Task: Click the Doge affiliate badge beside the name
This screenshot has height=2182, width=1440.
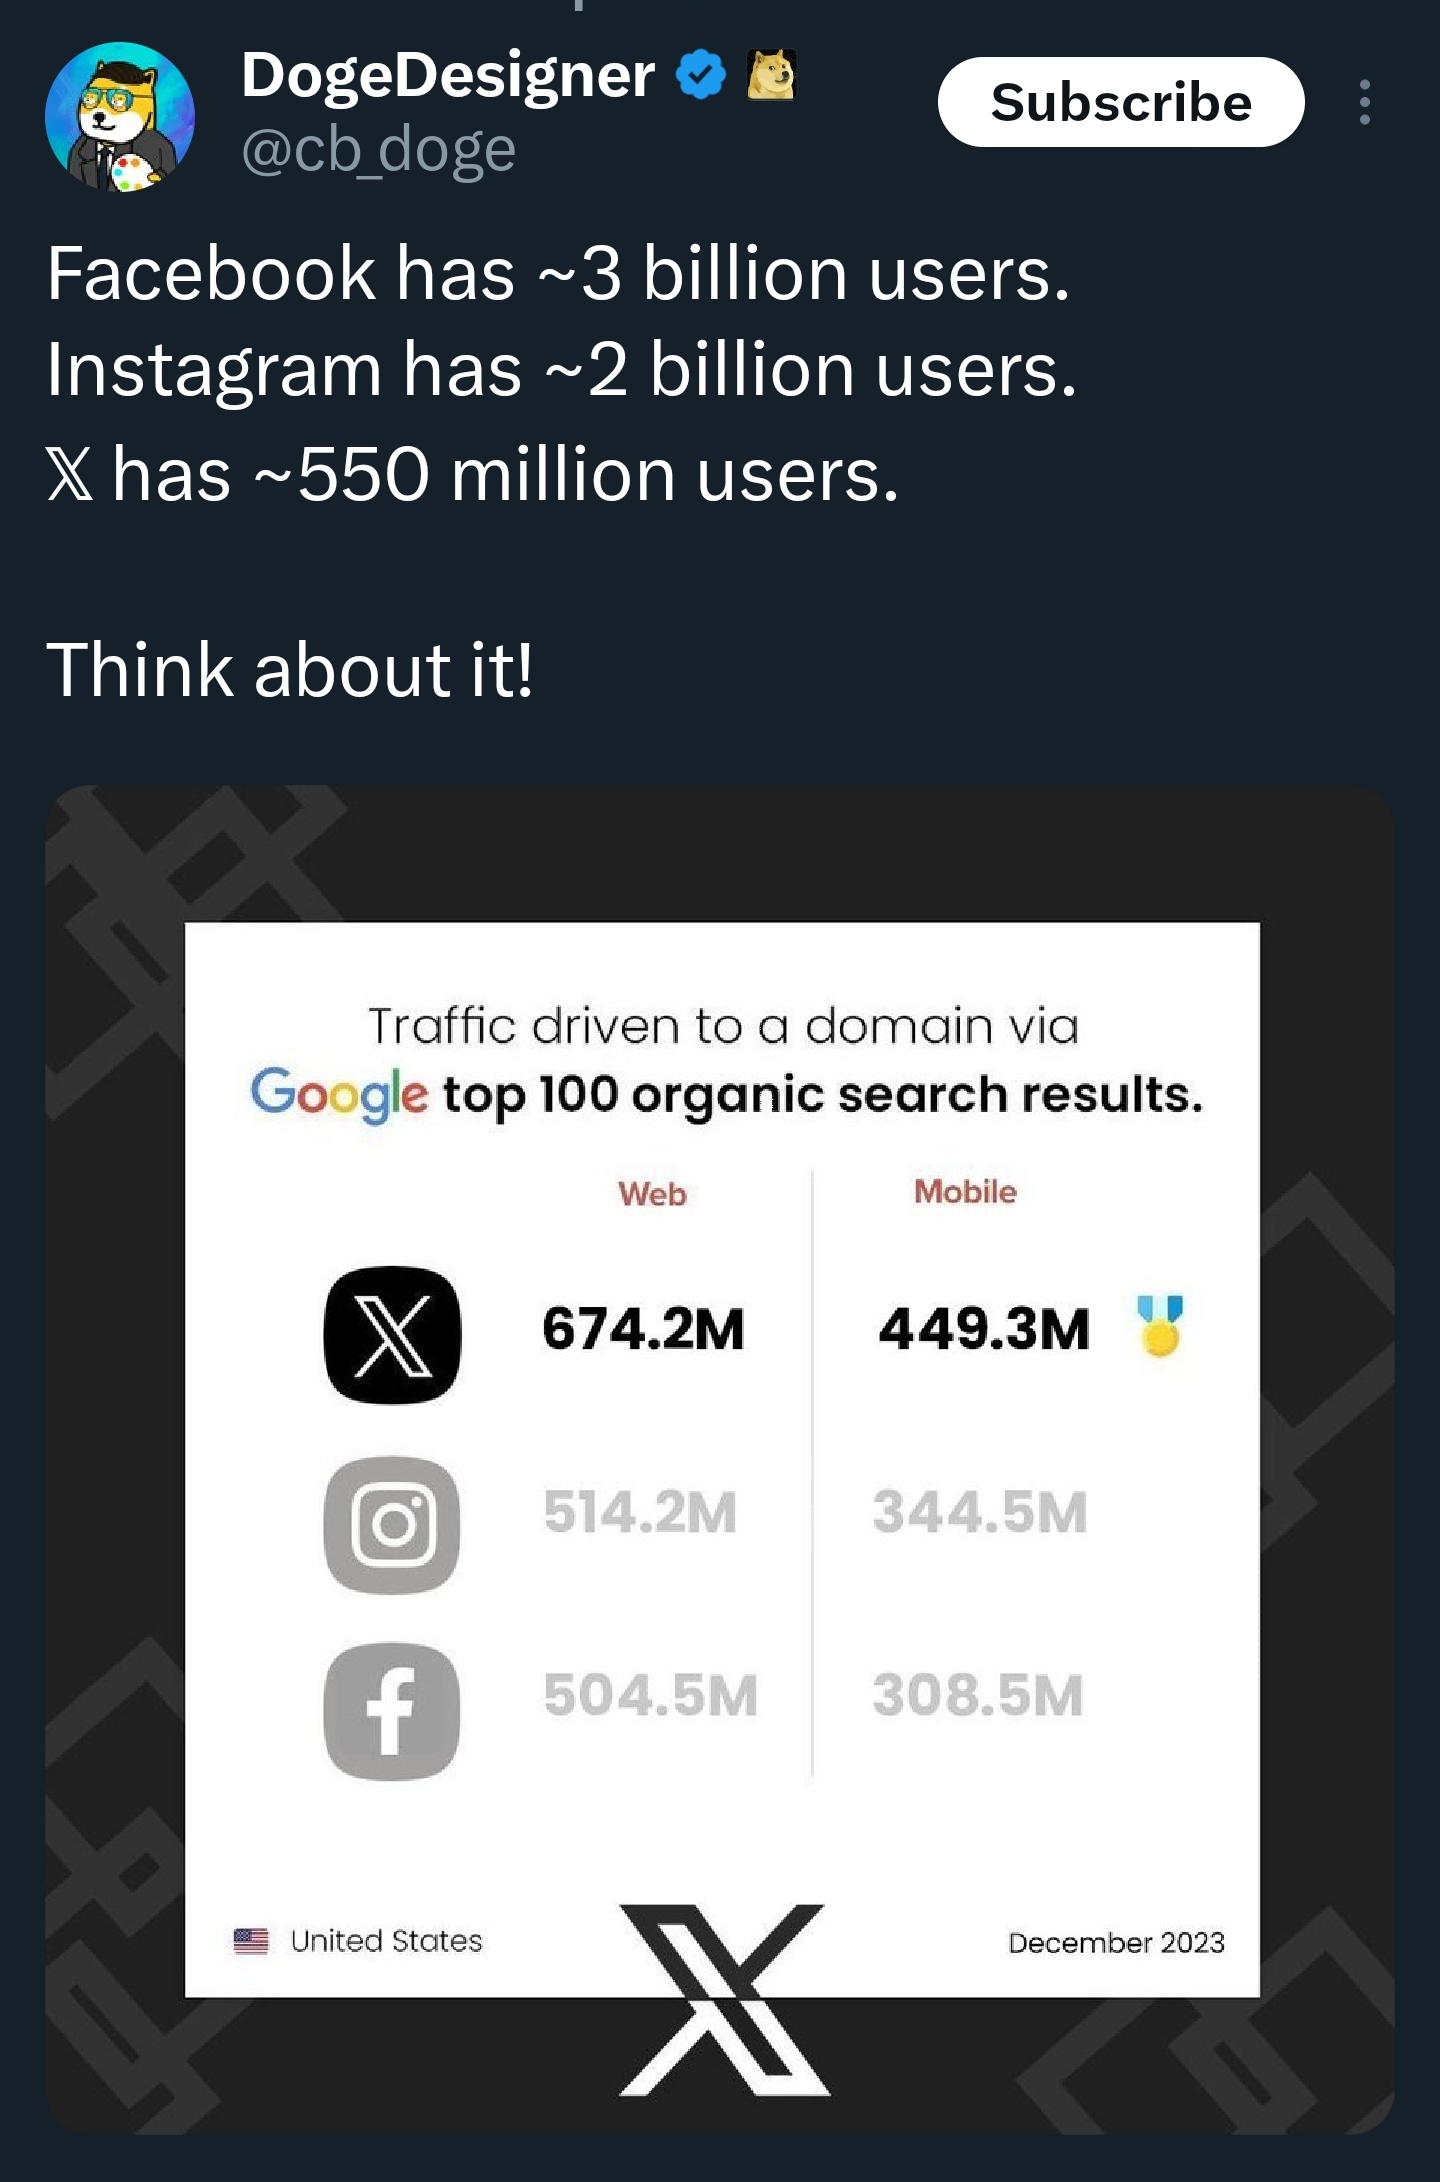Action: click(x=771, y=75)
